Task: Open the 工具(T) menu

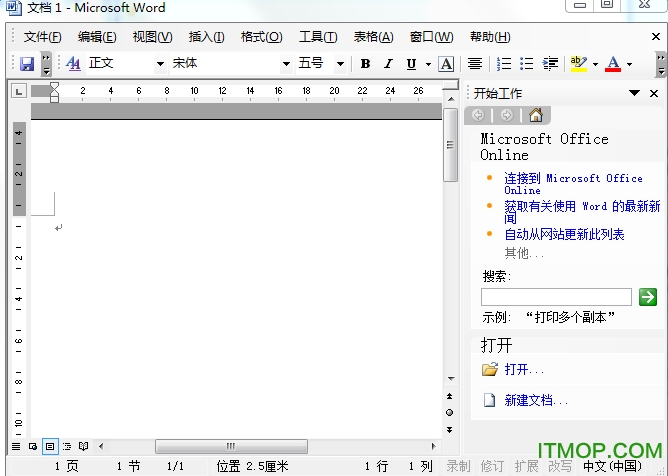Action: tap(318, 37)
